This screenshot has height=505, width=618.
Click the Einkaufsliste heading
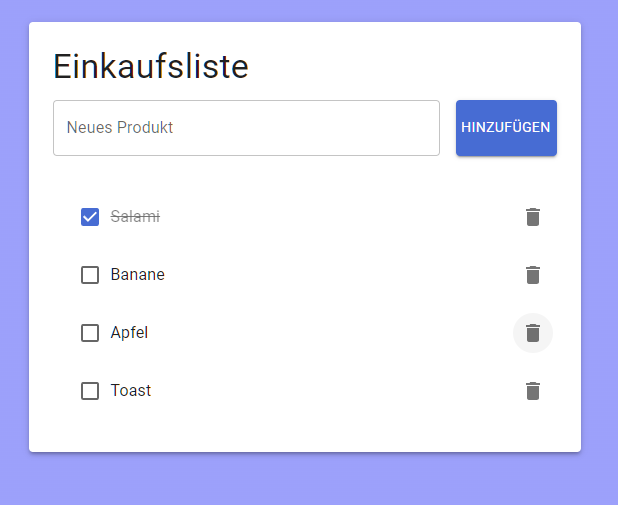coord(151,67)
